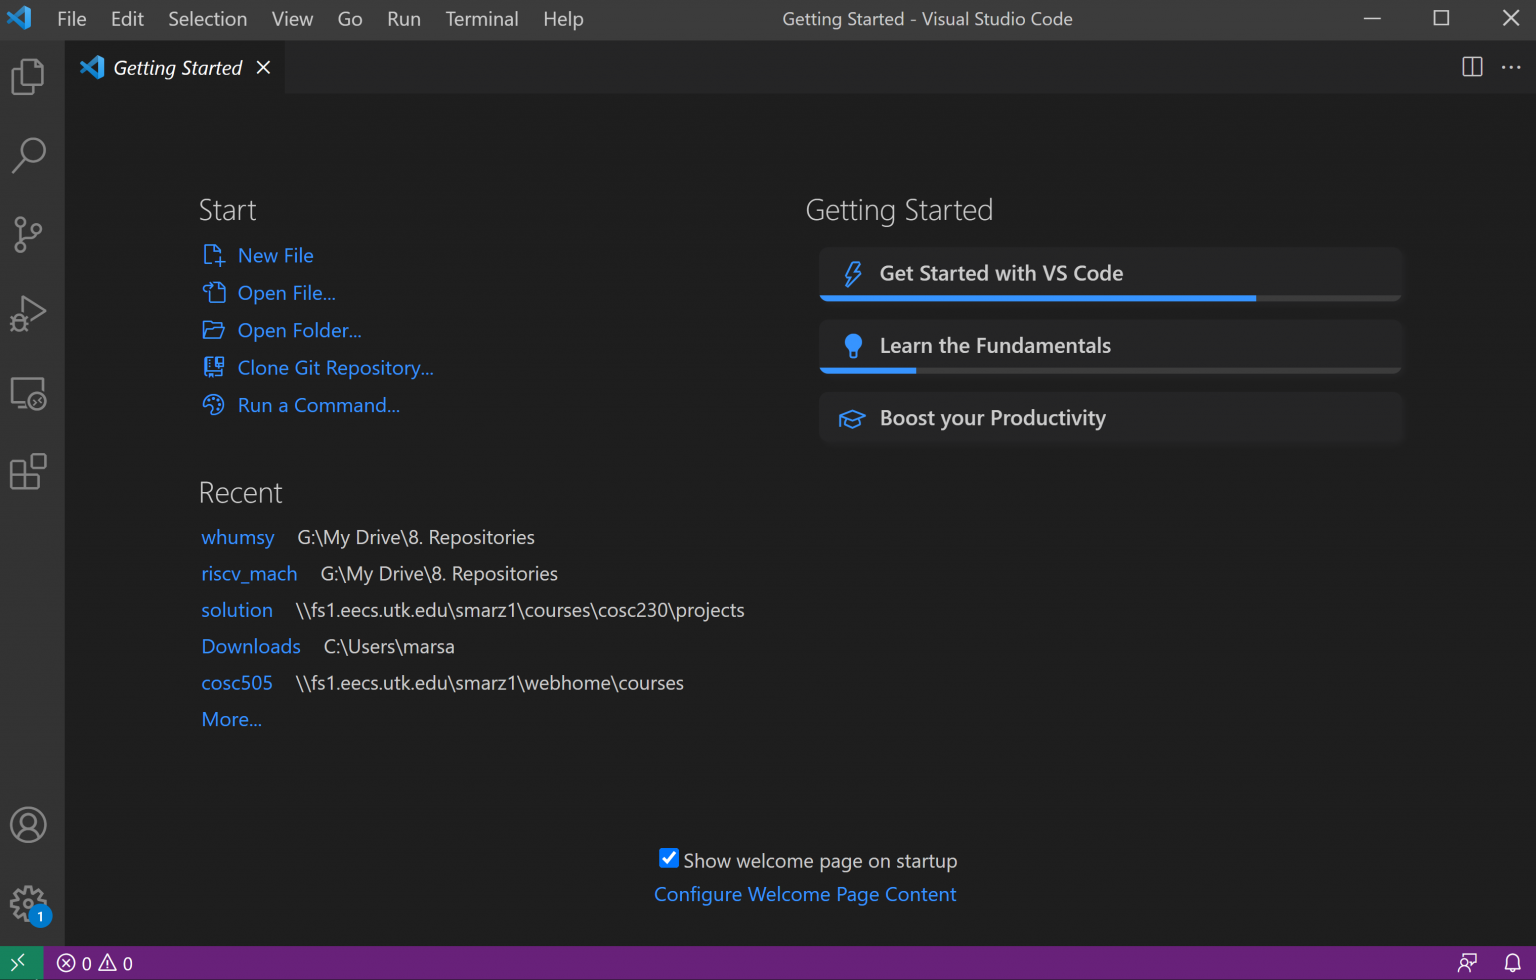
Task: Split the editor to the right
Action: point(1472,67)
